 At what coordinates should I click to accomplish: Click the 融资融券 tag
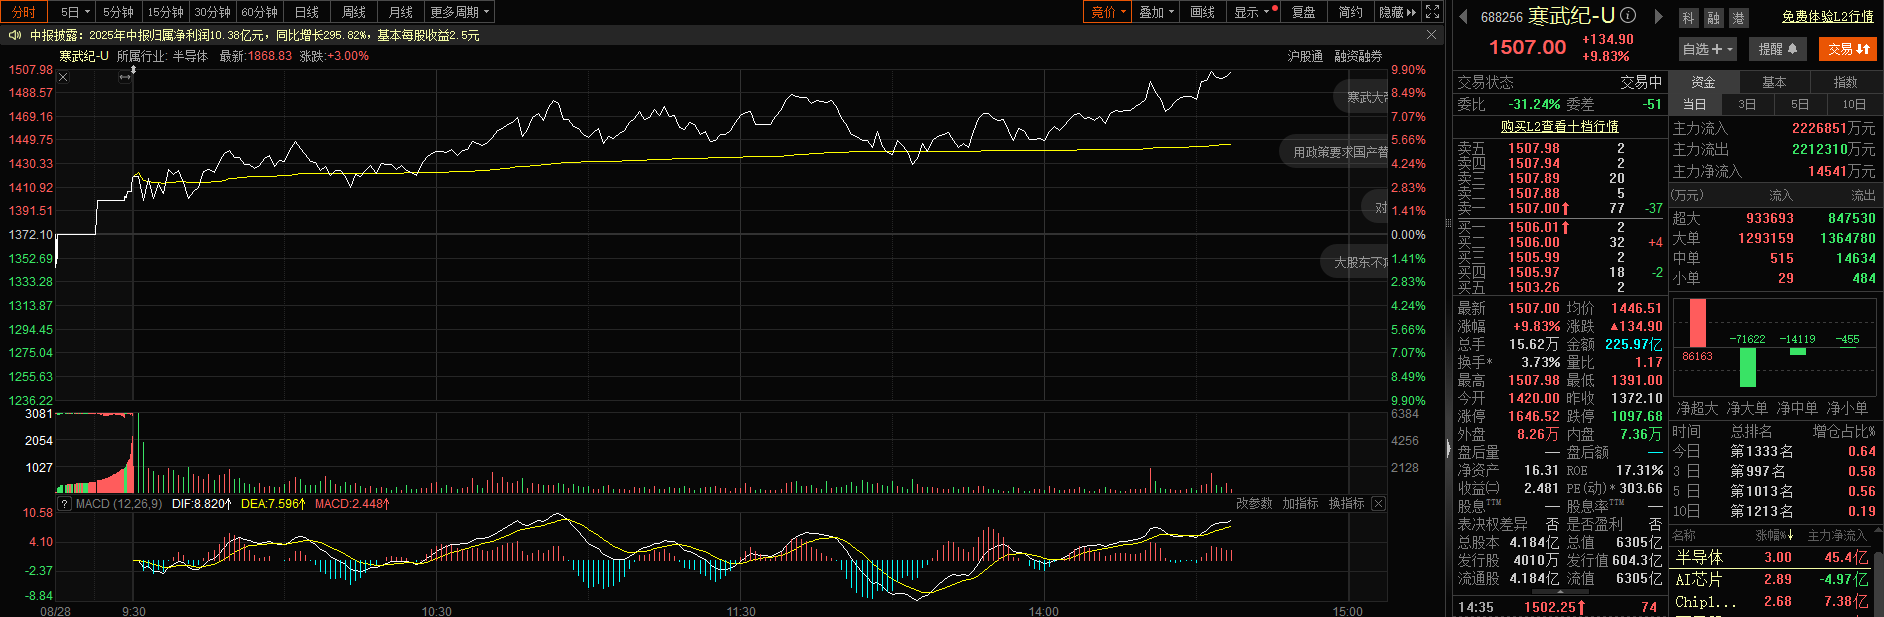click(1358, 57)
